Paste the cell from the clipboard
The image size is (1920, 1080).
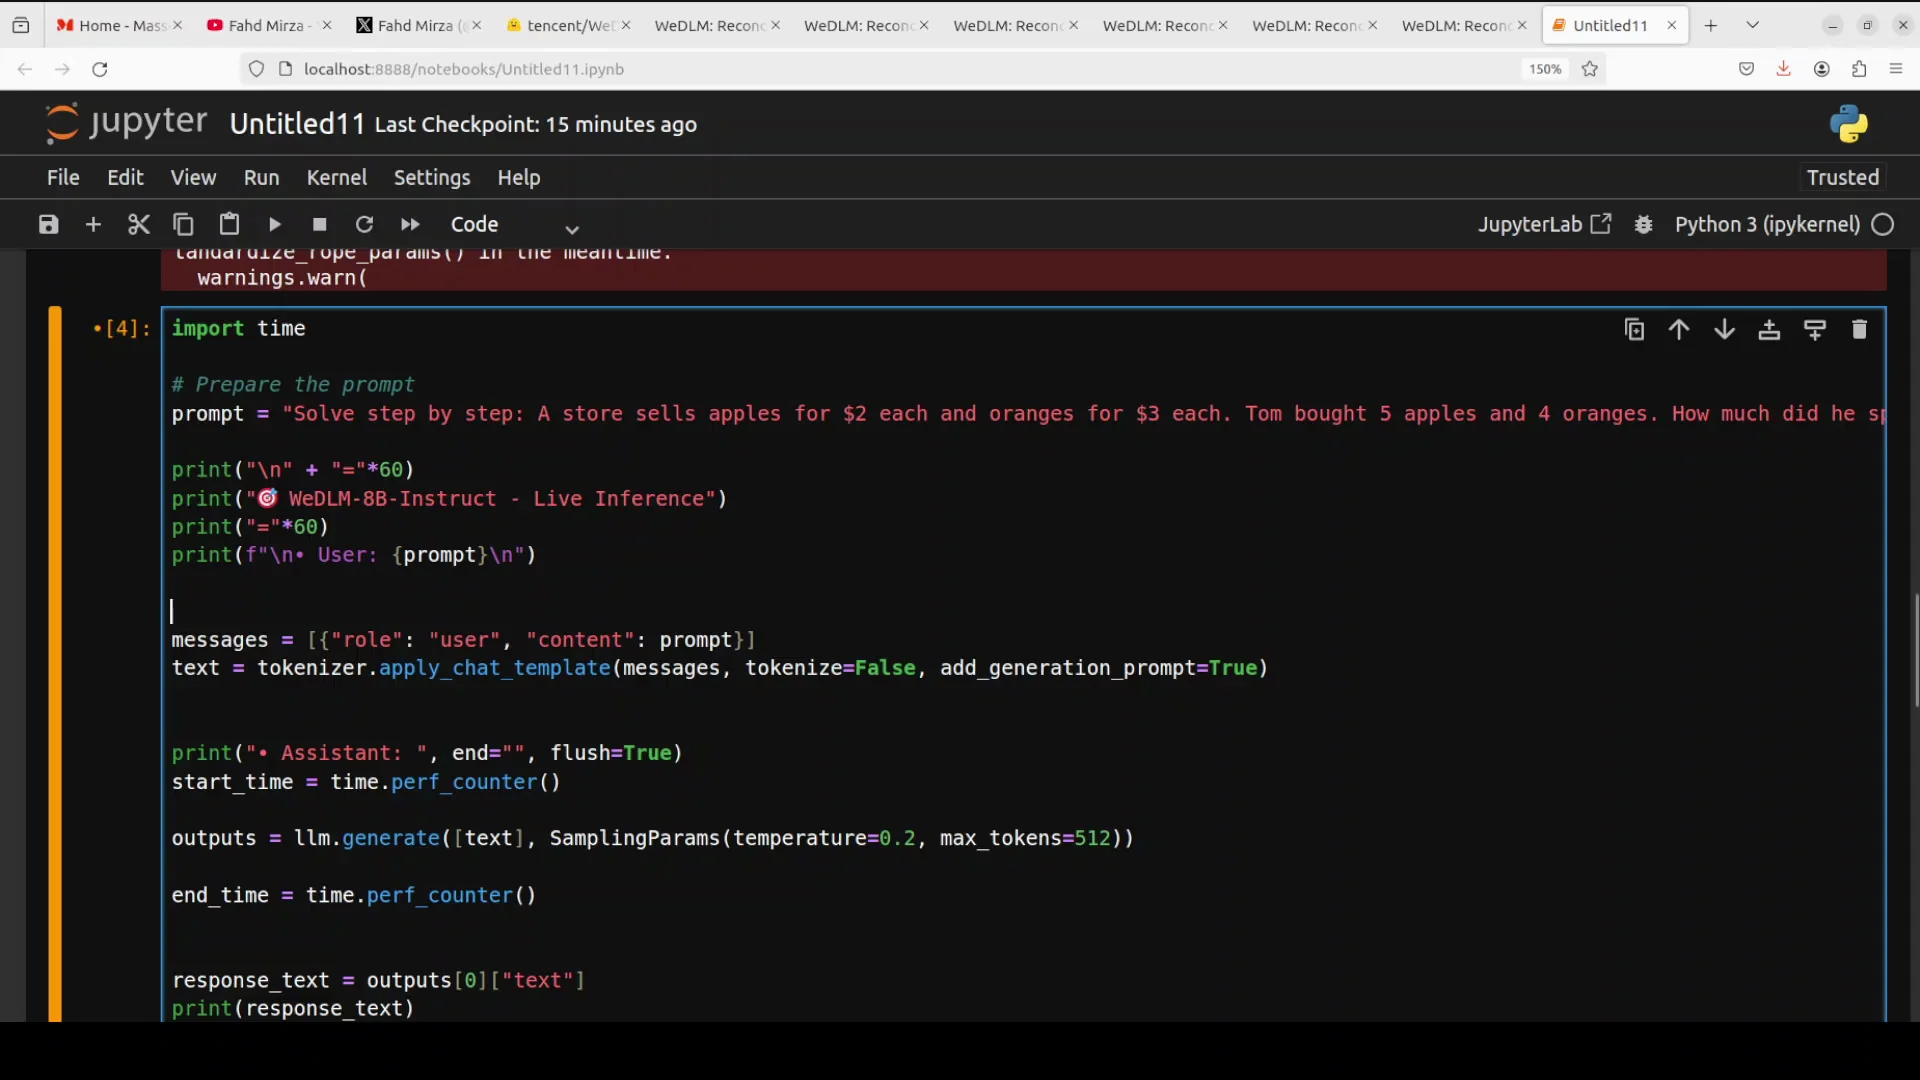tap(229, 225)
